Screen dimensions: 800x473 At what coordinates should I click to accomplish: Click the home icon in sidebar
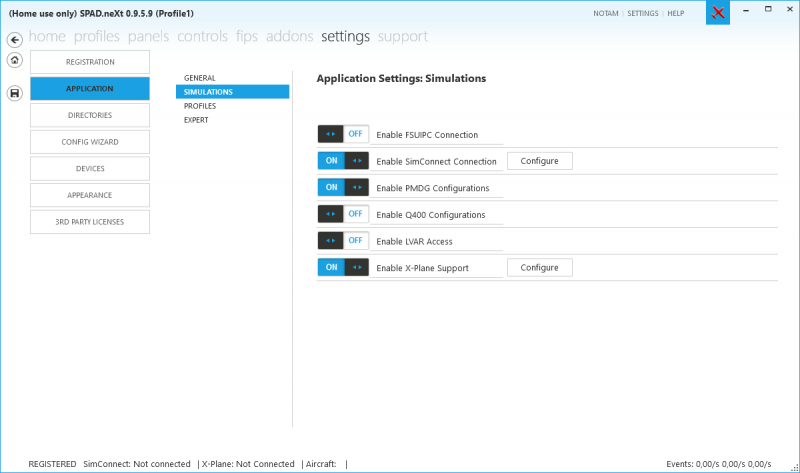[x=15, y=60]
